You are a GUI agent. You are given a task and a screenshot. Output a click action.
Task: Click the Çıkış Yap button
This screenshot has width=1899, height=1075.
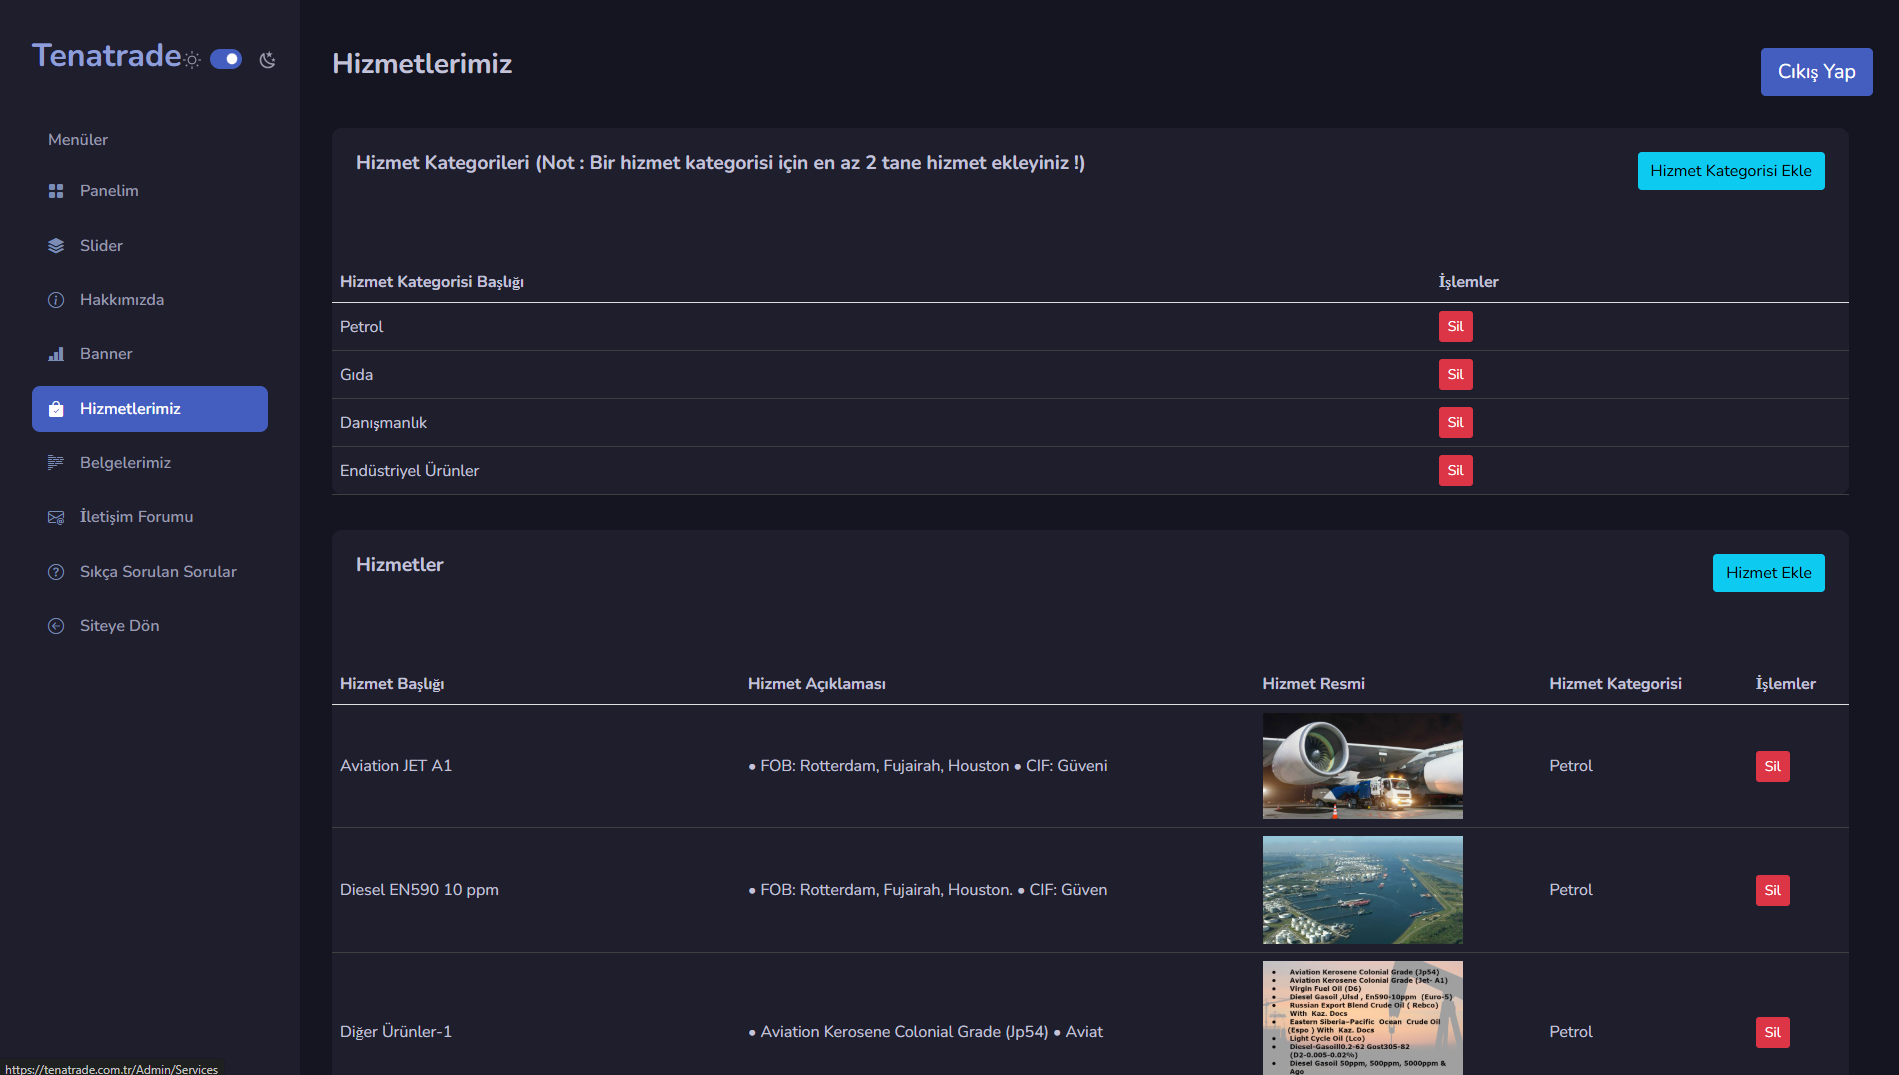coord(1816,72)
